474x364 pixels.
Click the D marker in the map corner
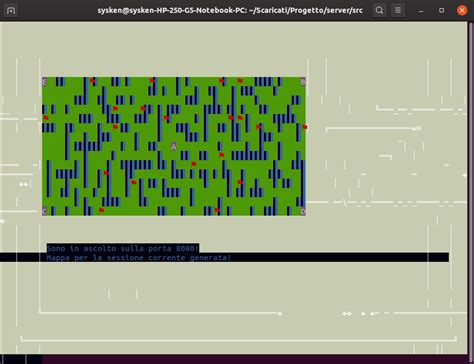click(x=303, y=211)
